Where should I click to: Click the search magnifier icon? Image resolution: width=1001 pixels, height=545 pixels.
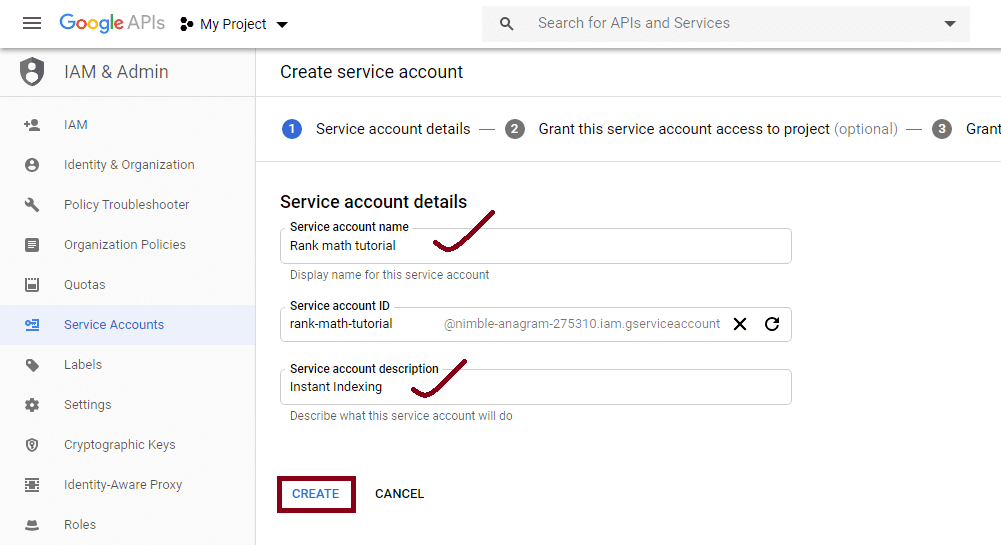506,24
